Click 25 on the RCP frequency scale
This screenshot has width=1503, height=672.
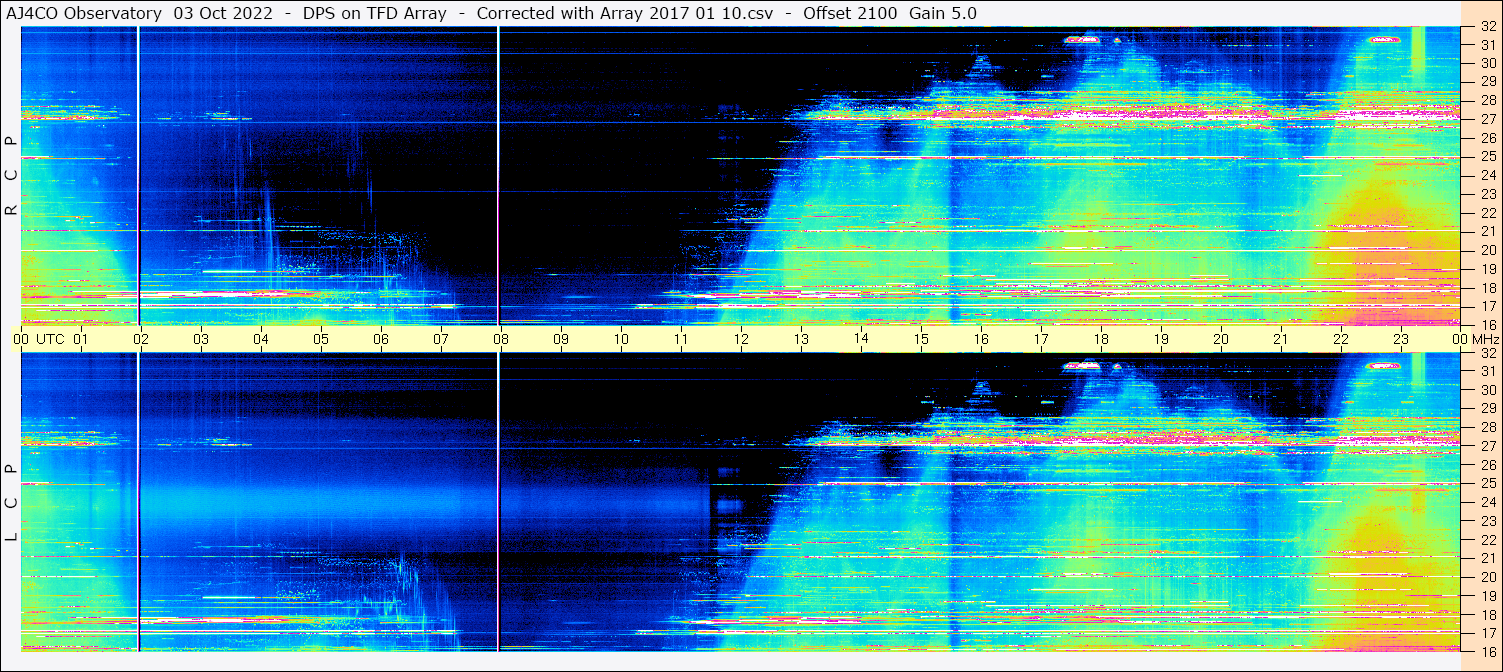pos(1487,157)
